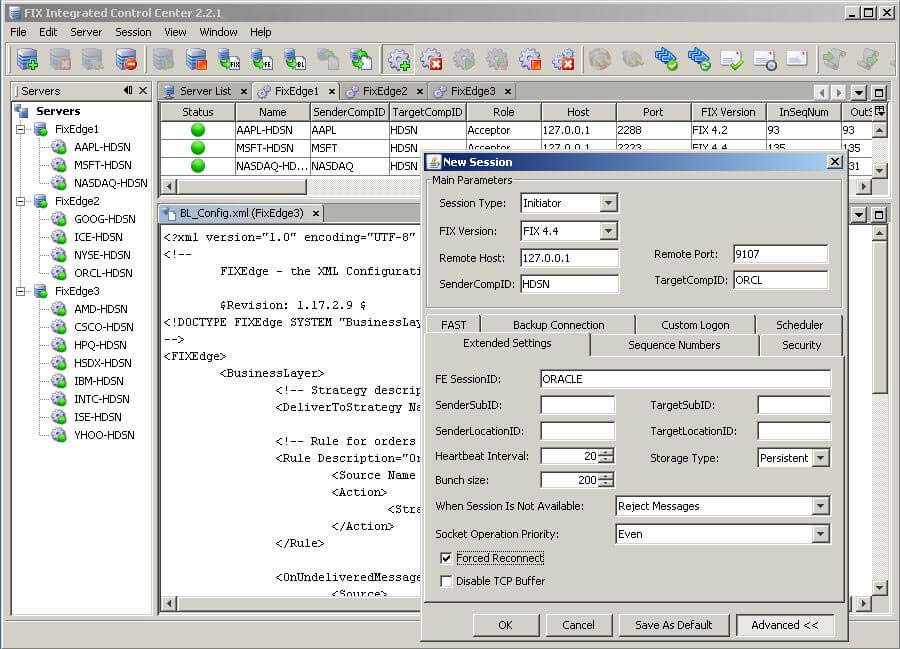Increase the Heartbeat Interval value
This screenshot has width=900, height=649.
click(x=606, y=452)
